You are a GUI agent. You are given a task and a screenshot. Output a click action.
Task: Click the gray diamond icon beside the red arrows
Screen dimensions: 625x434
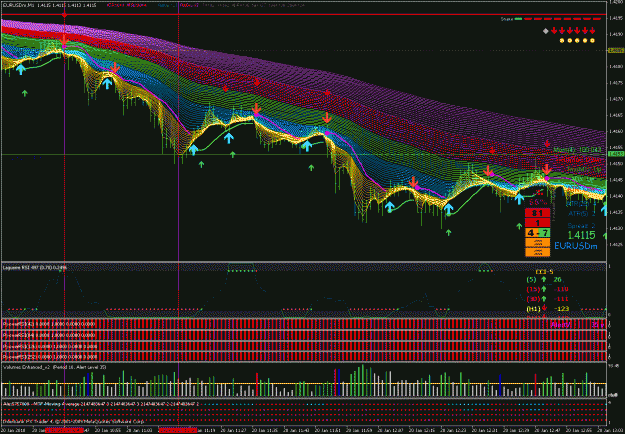(x=545, y=30)
